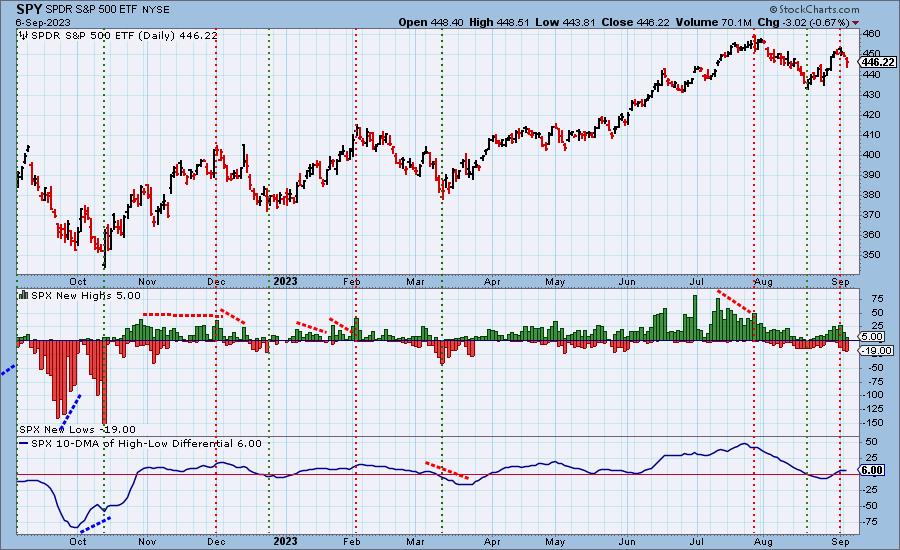The height and width of the screenshot is (550, 900).
Task: Click the -100 axis label in New Lows panel
Action: tap(871, 394)
